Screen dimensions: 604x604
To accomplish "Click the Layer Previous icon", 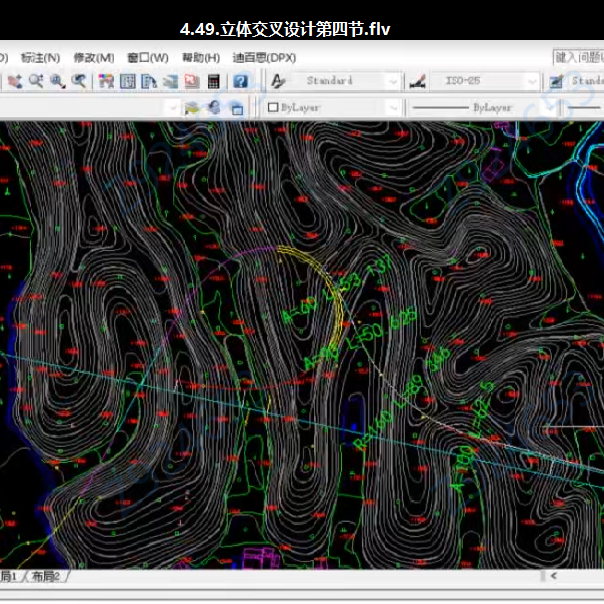I will tap(214, 107).
